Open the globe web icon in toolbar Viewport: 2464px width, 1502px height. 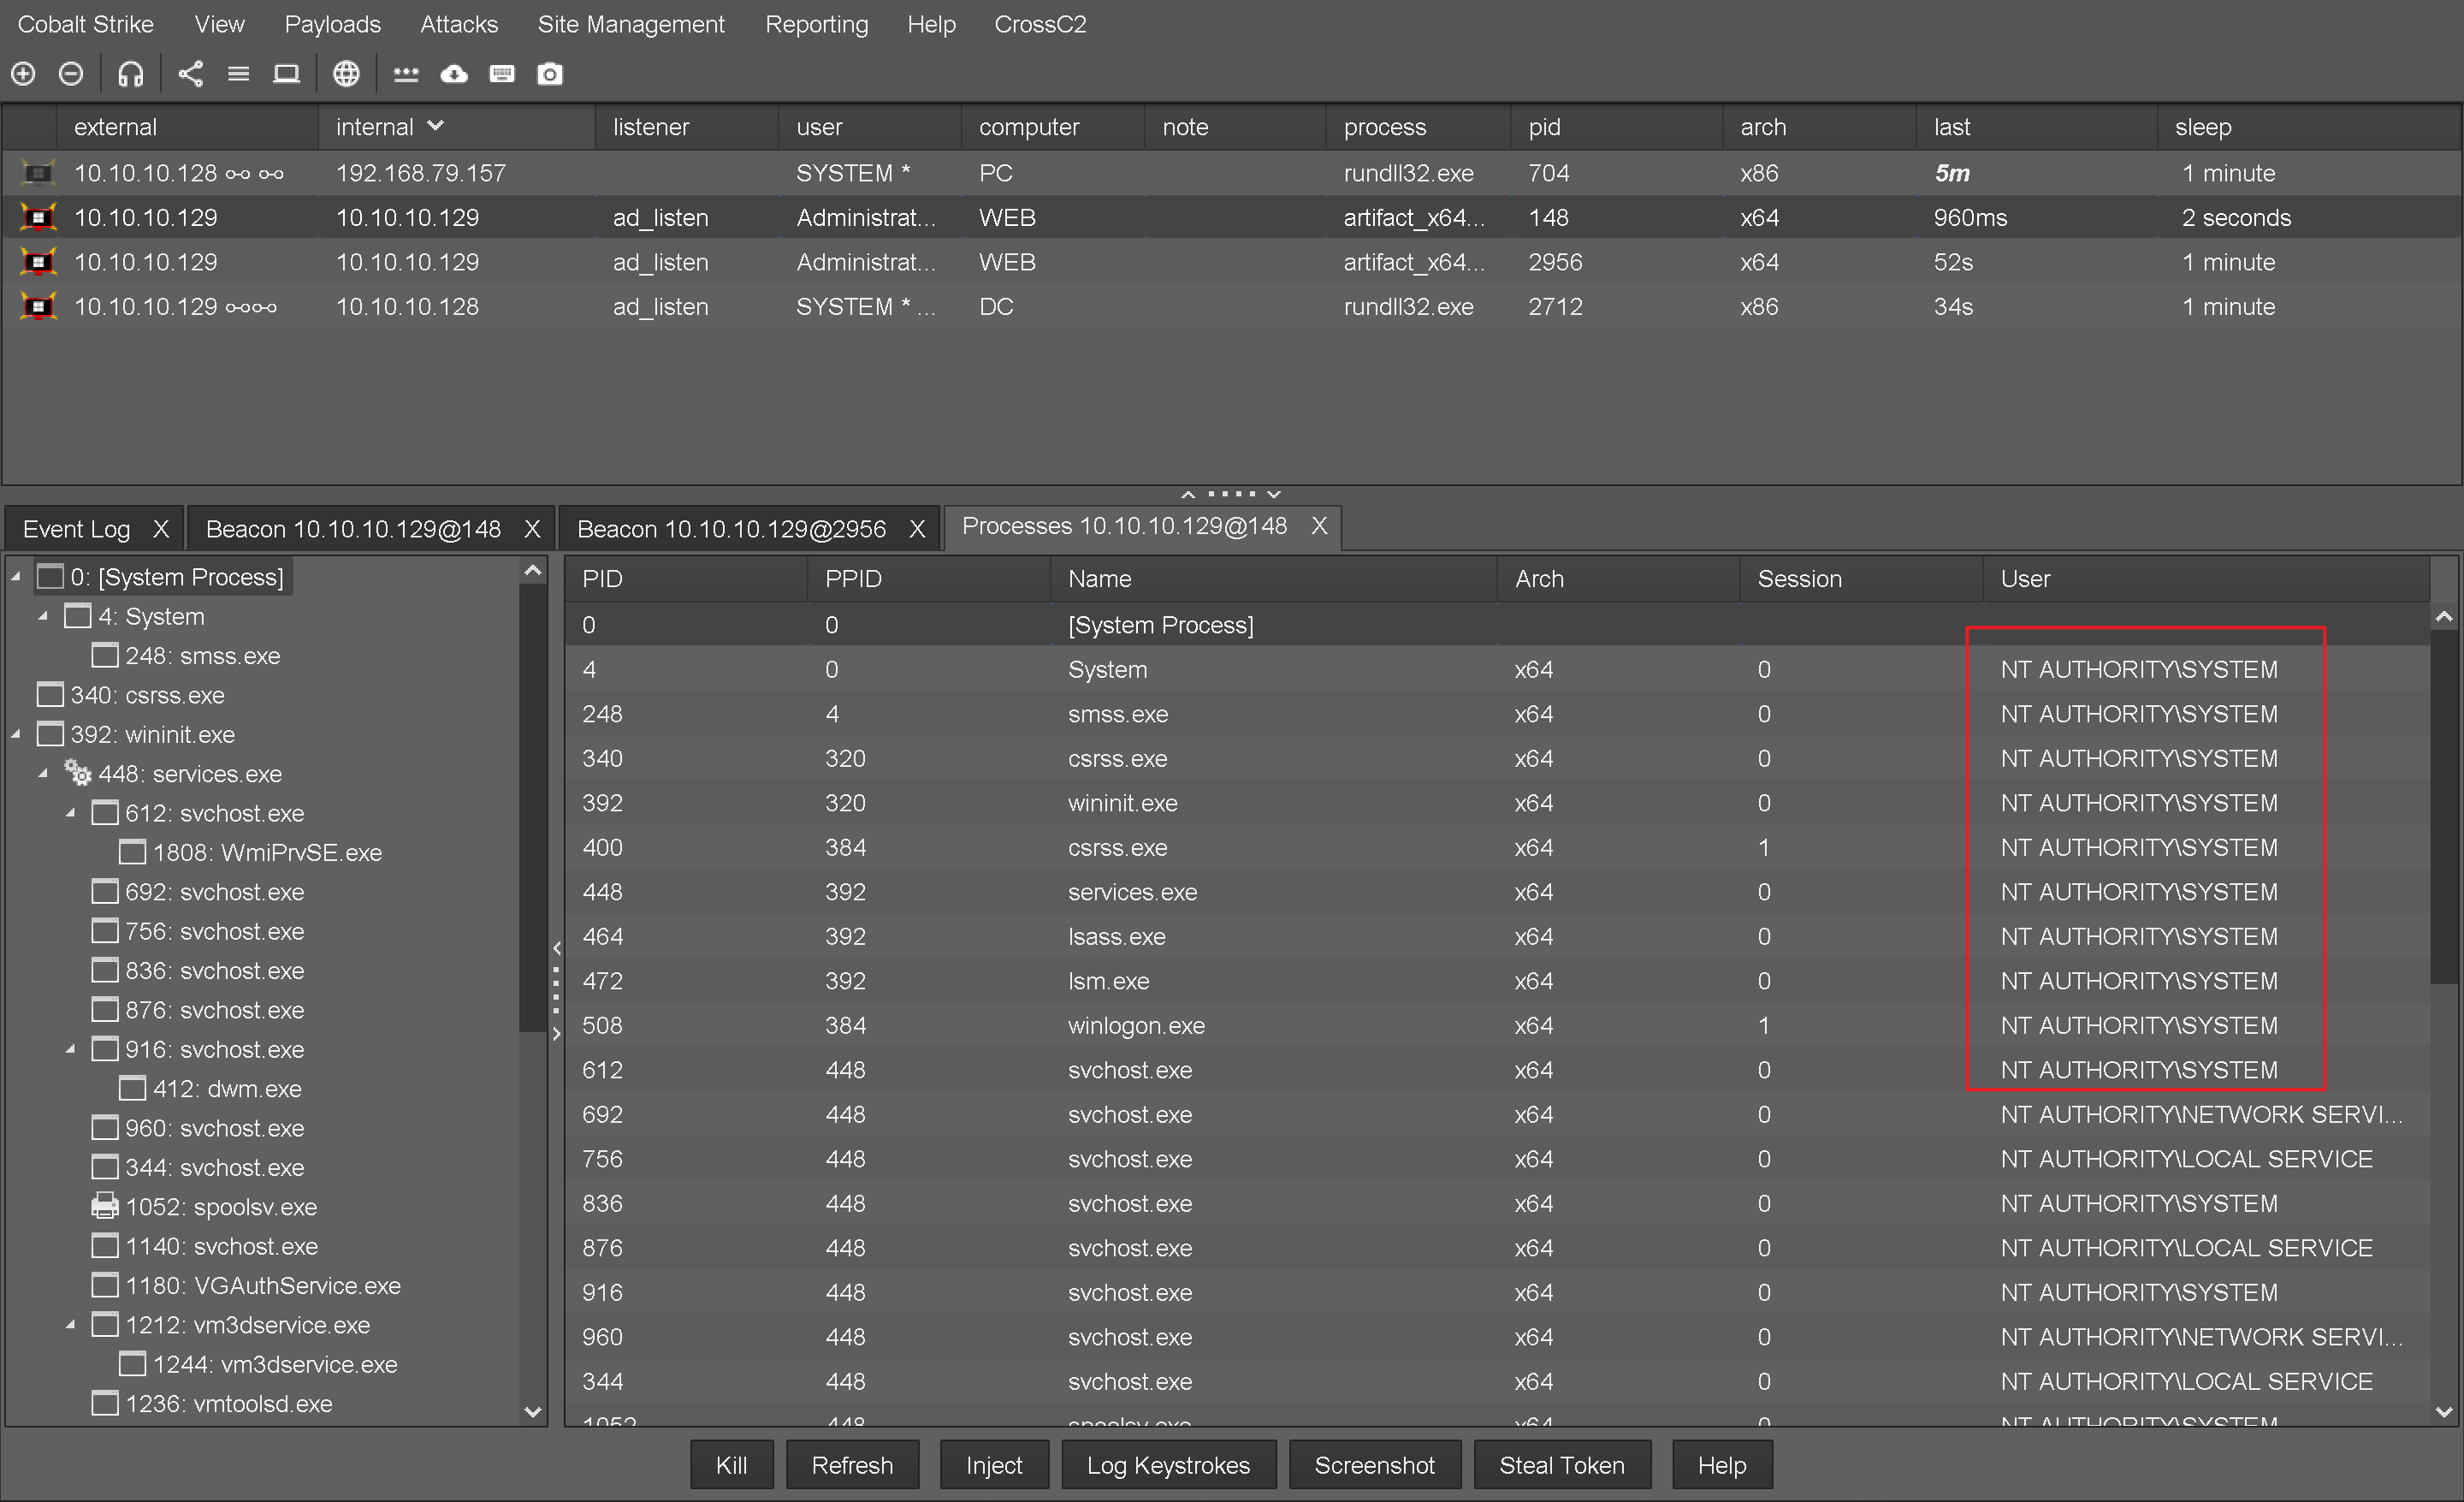point(346,74)
